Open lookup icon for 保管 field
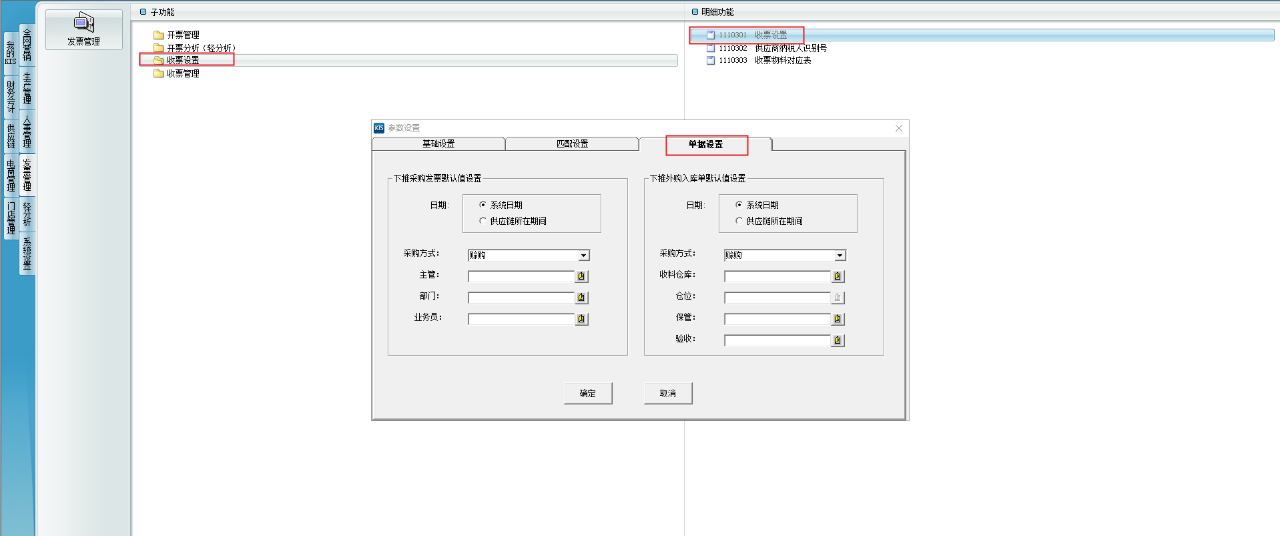Screen dimensions: 1280x536 point(838,319)
